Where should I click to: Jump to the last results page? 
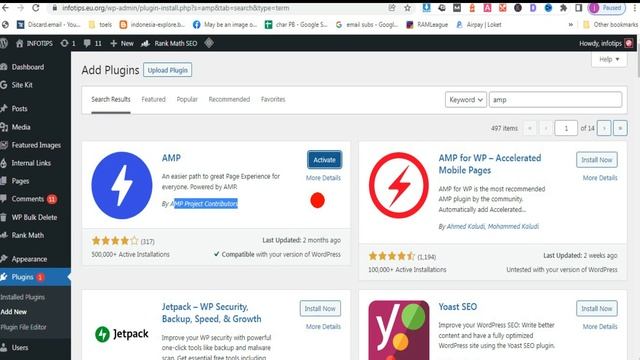pyautogui.click(x=620, y=128)
